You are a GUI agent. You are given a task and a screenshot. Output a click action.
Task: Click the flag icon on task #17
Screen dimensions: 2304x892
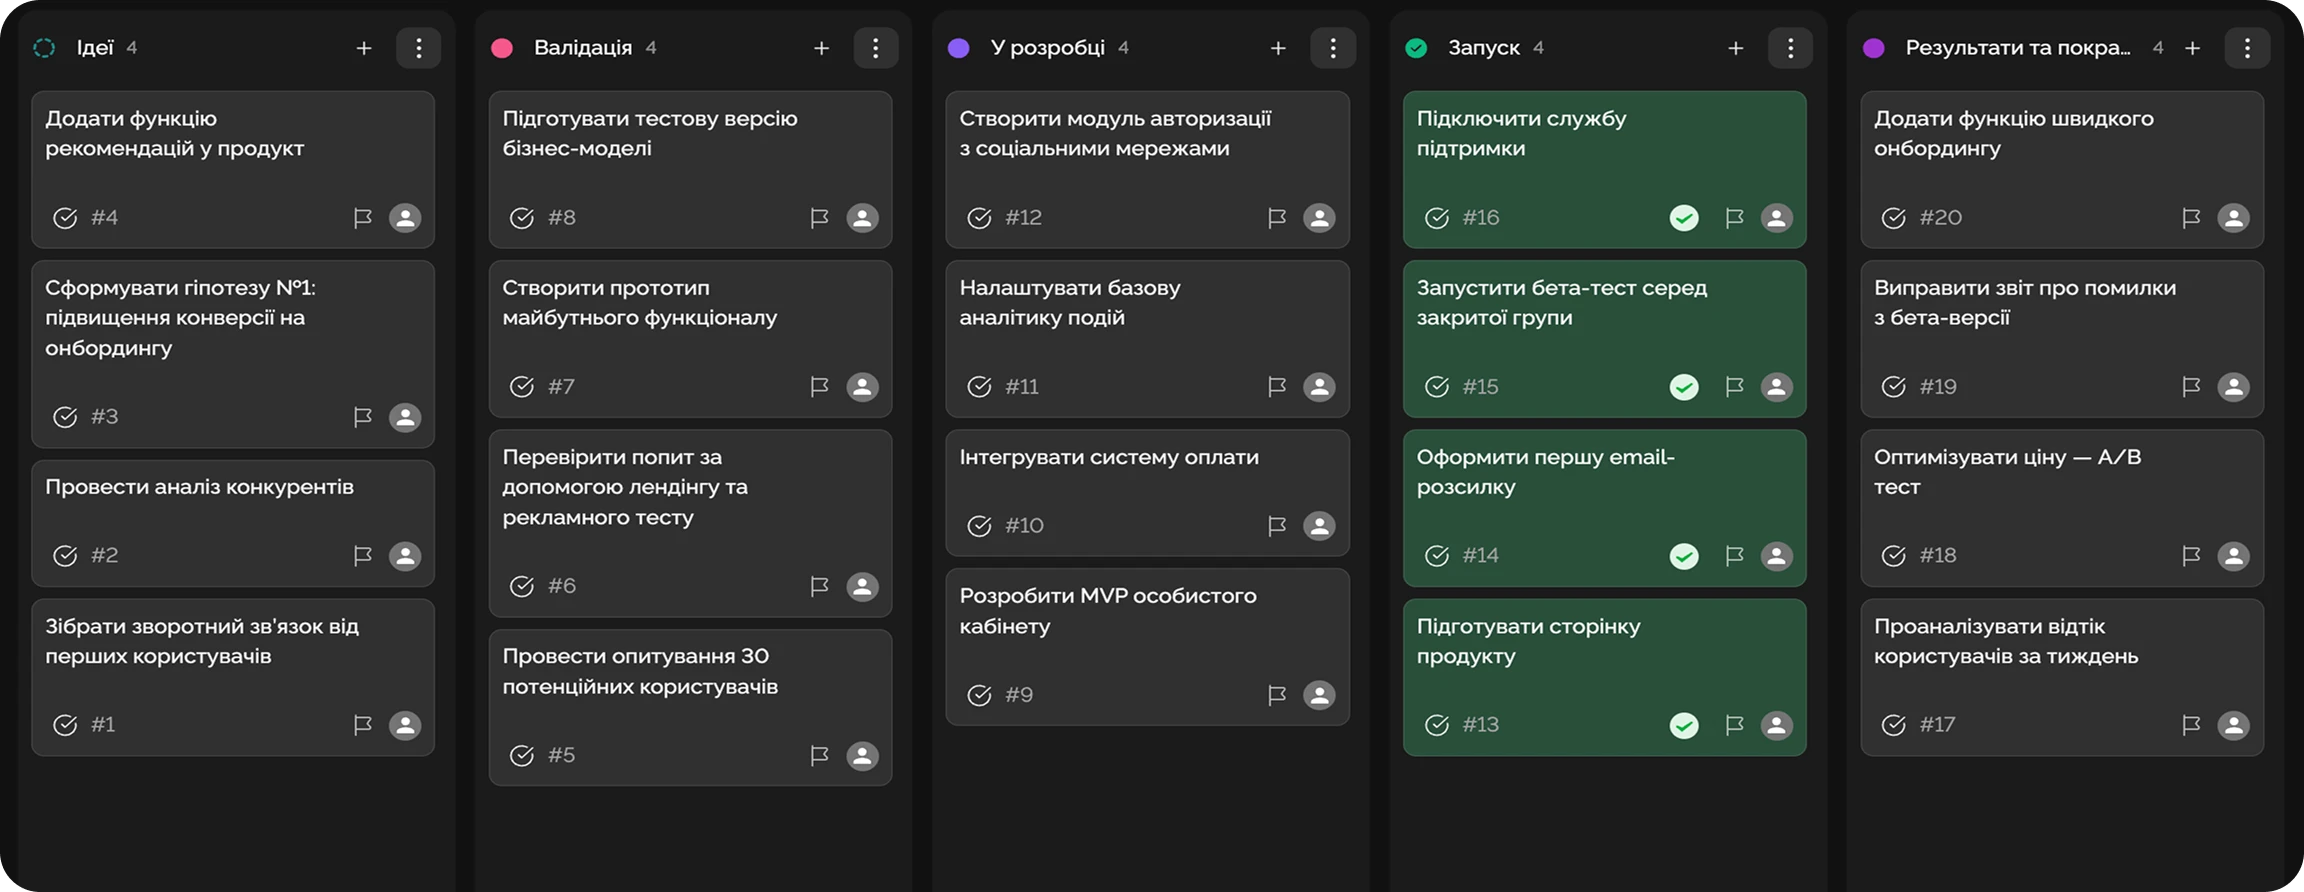pos(2190,725)
